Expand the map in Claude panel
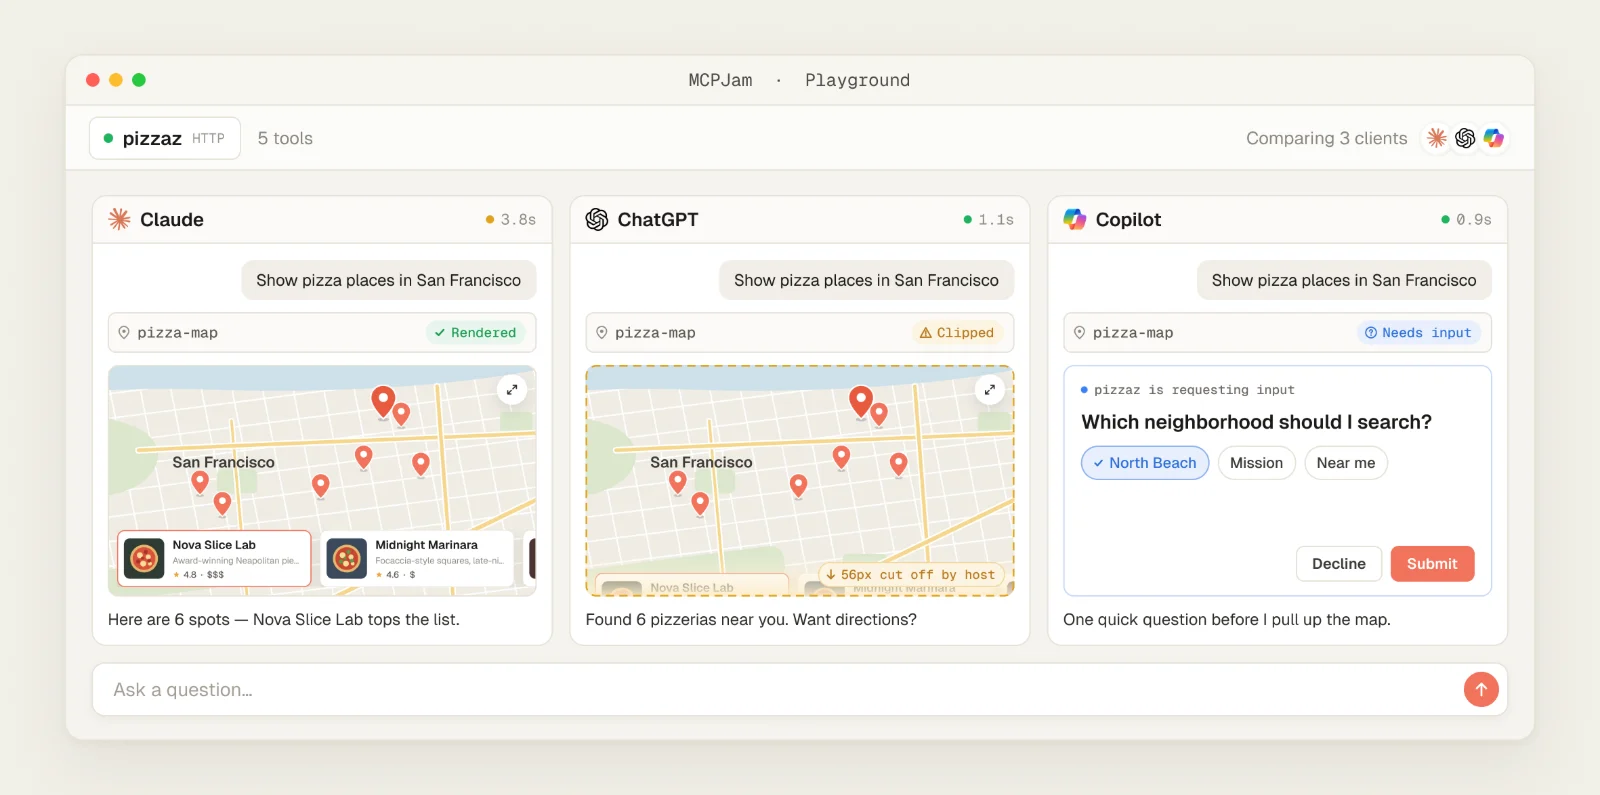Image resolution: width=1600 pixels, height=795 pixels. coord(512,390)
